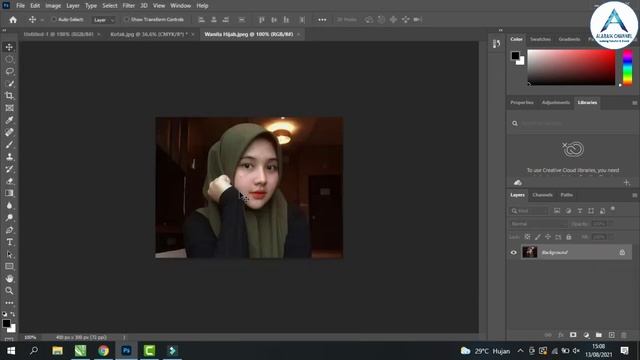Create a new group folder icon
This screenshot has height=360, width=640.
(599, 335)
